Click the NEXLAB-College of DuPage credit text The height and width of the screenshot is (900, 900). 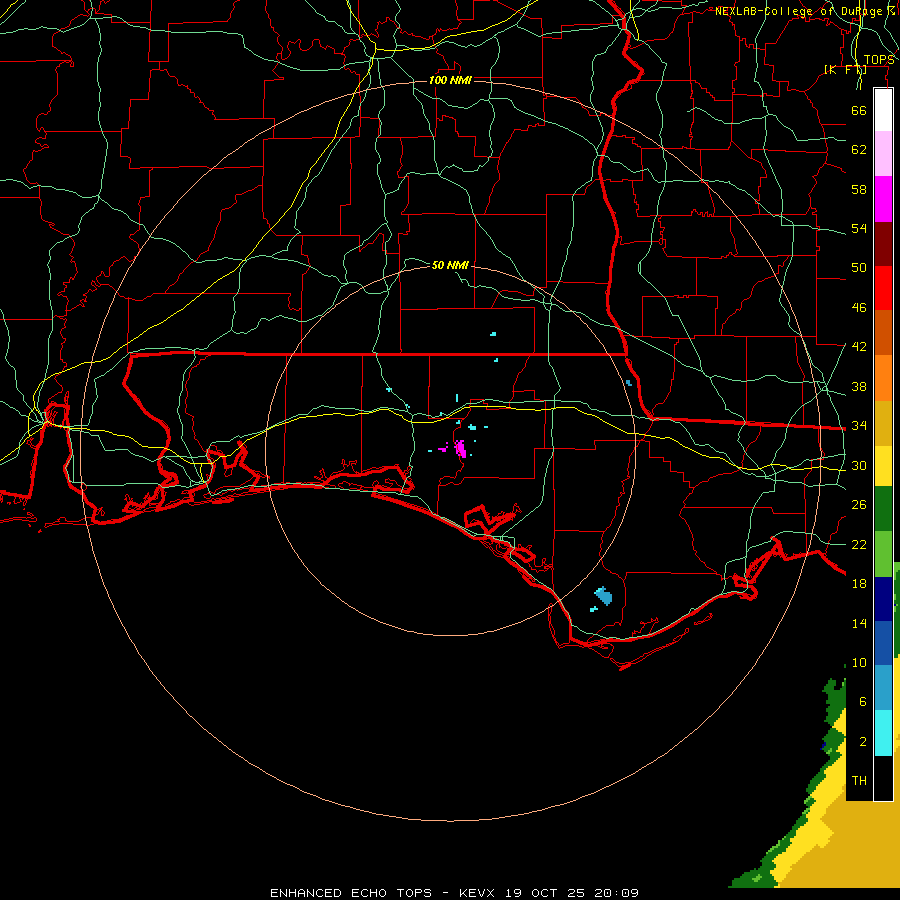(805, 11)
